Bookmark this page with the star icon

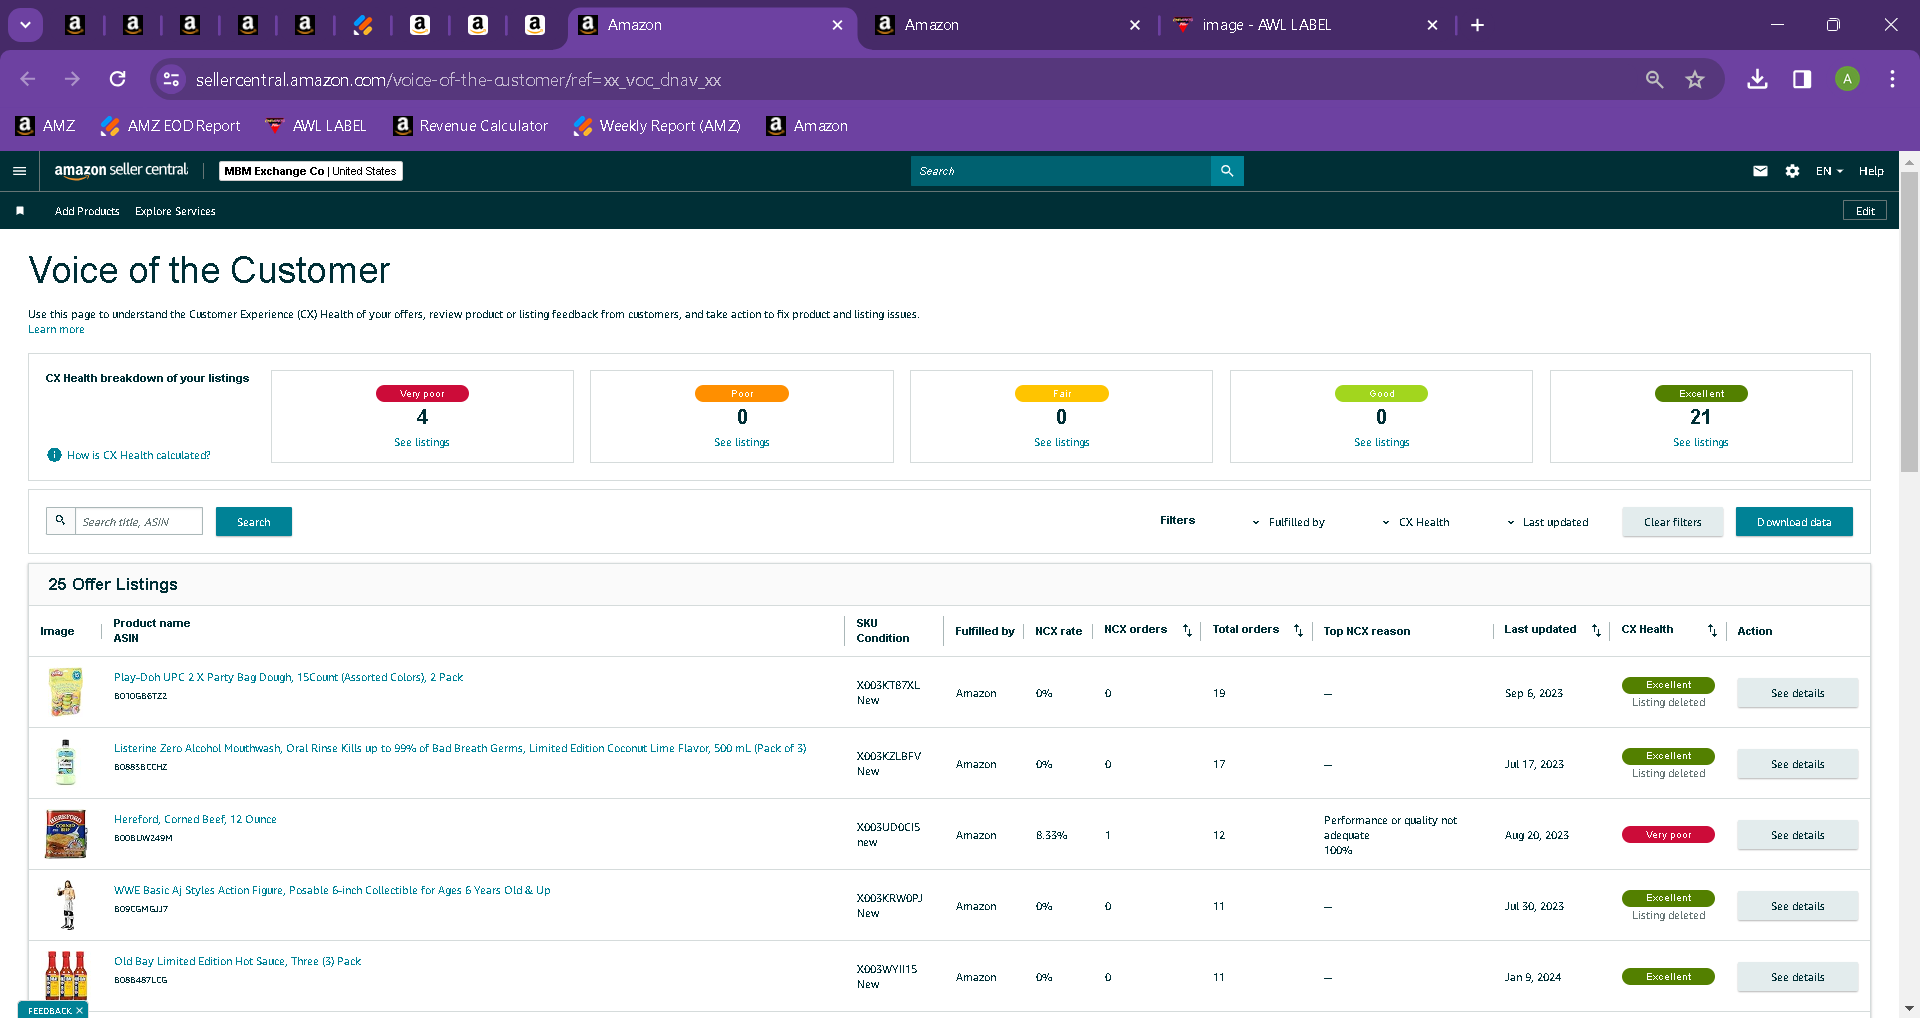pos(1695,79)
